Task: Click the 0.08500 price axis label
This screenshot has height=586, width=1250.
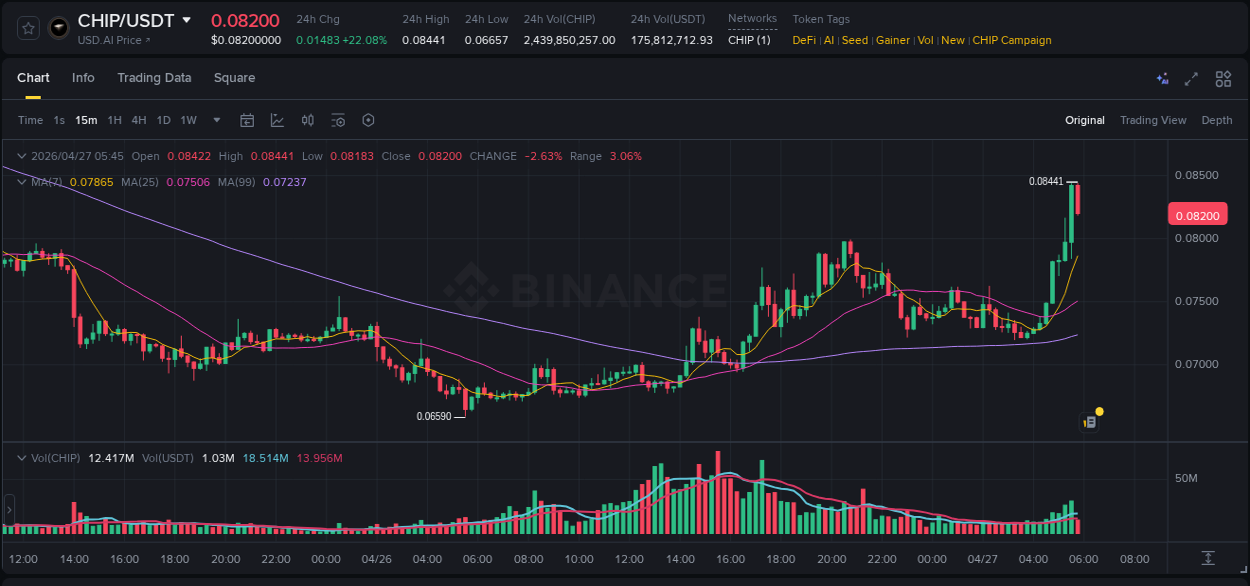Action: [1196, 175]
